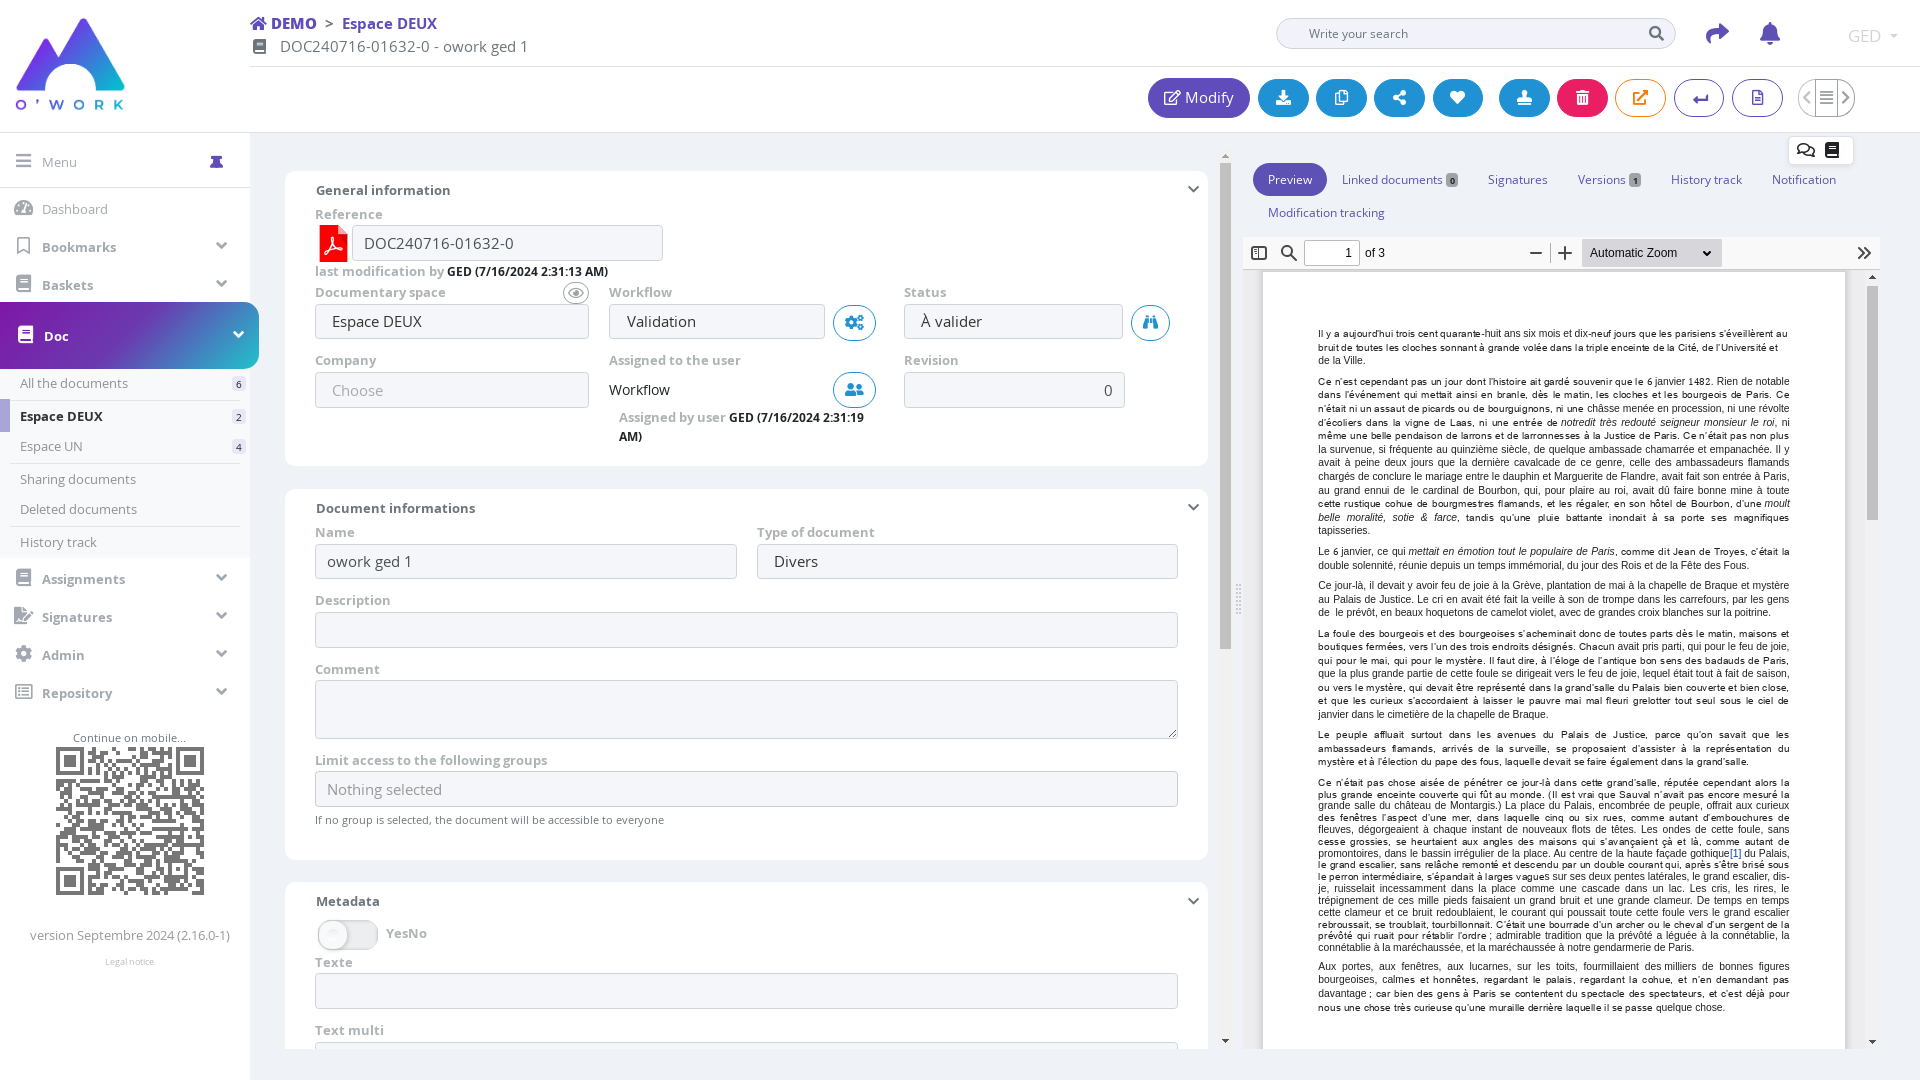Click the Modify button

click(x=1198, y=98)
